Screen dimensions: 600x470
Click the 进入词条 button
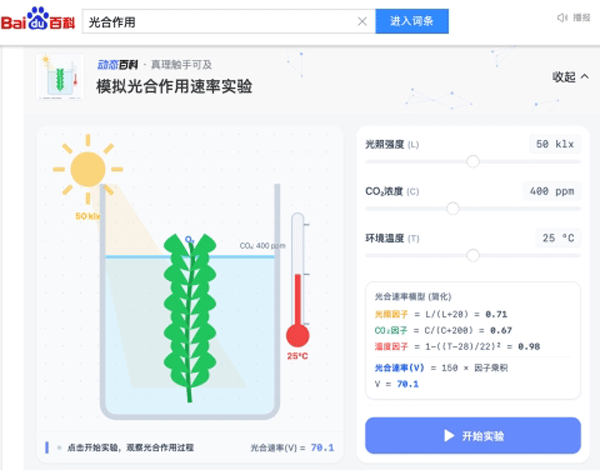(412, 21)
